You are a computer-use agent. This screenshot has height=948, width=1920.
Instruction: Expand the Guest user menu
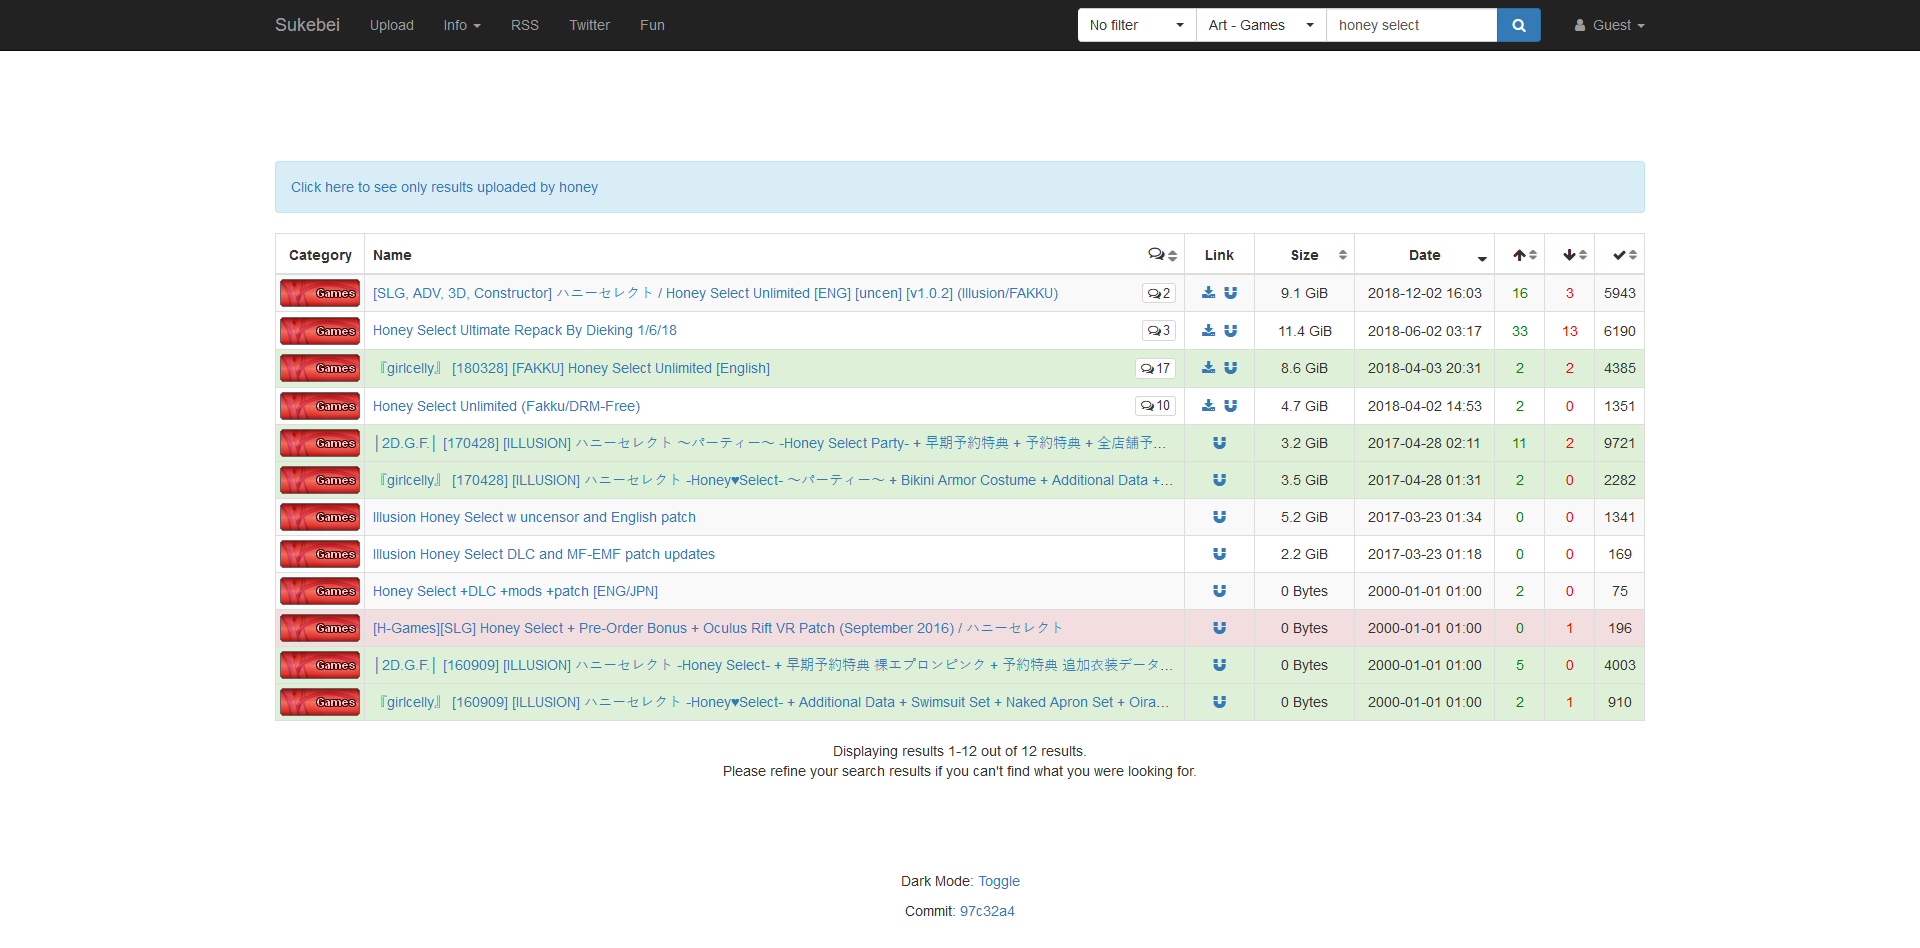click(x=1609, y=25)
